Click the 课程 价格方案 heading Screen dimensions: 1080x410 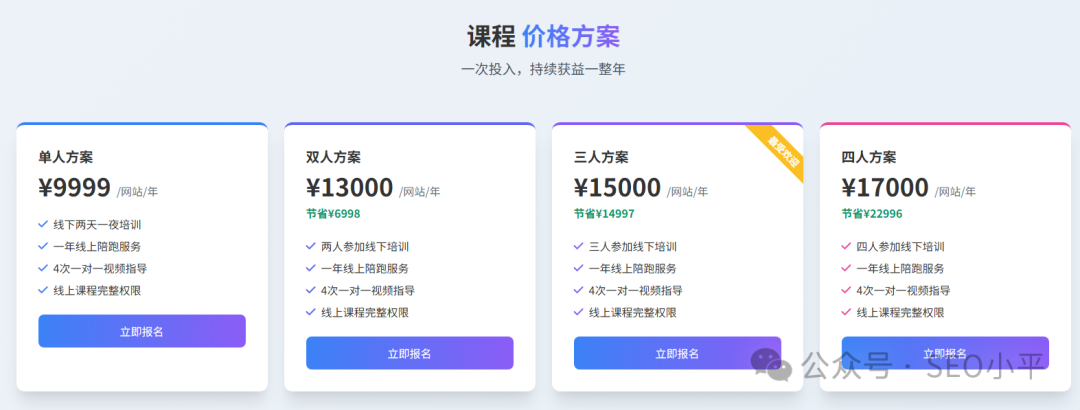(543, 37)
